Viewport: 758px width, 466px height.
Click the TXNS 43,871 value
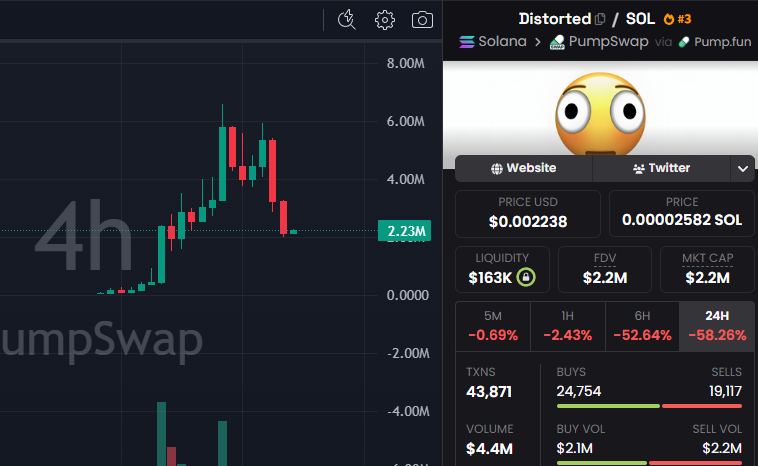[x=489, y=392]
